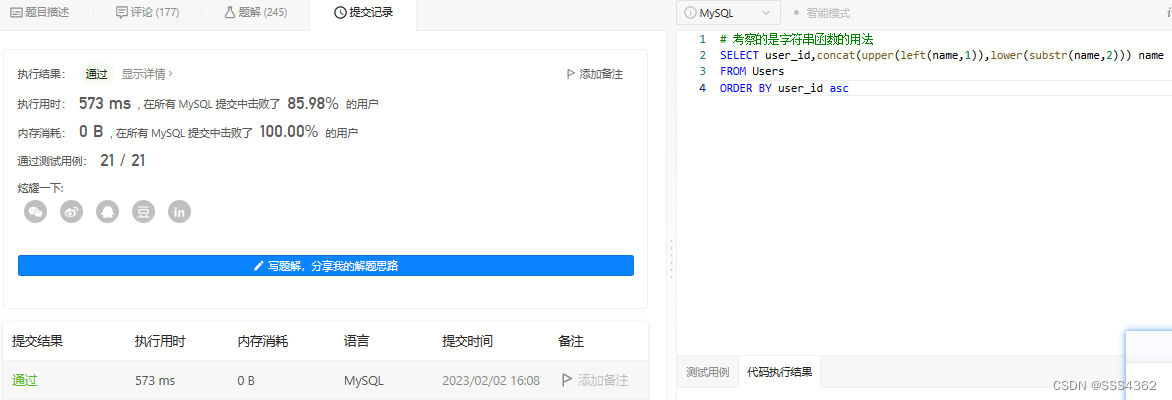1172x400 pixels.
Task: Click 573 ms in the submissions row
Action: pos(155,381)
